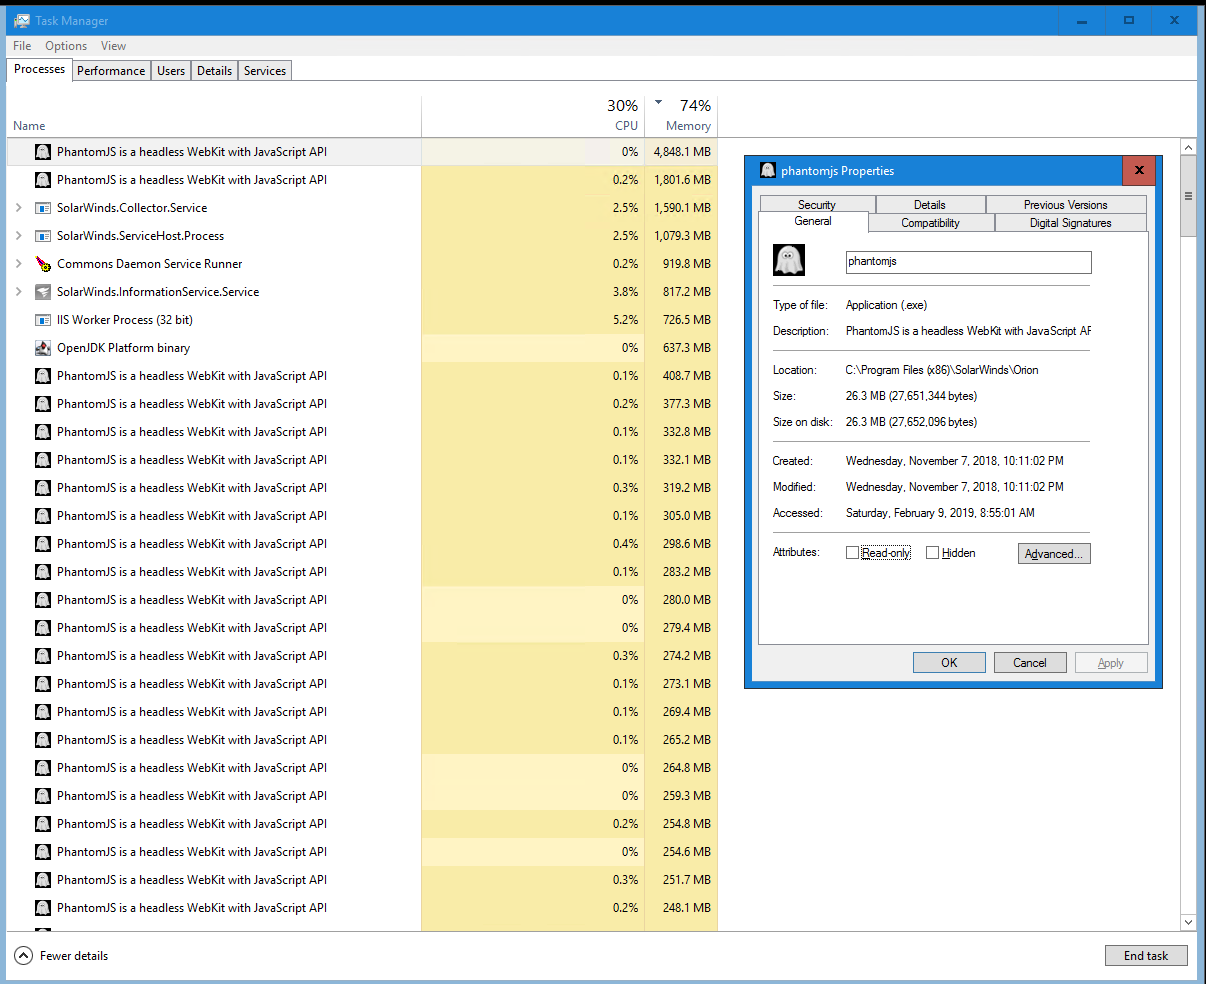The image size is (1206, 984).
Task: Tick the Read-only attribute checkbox
Action: 852,553
